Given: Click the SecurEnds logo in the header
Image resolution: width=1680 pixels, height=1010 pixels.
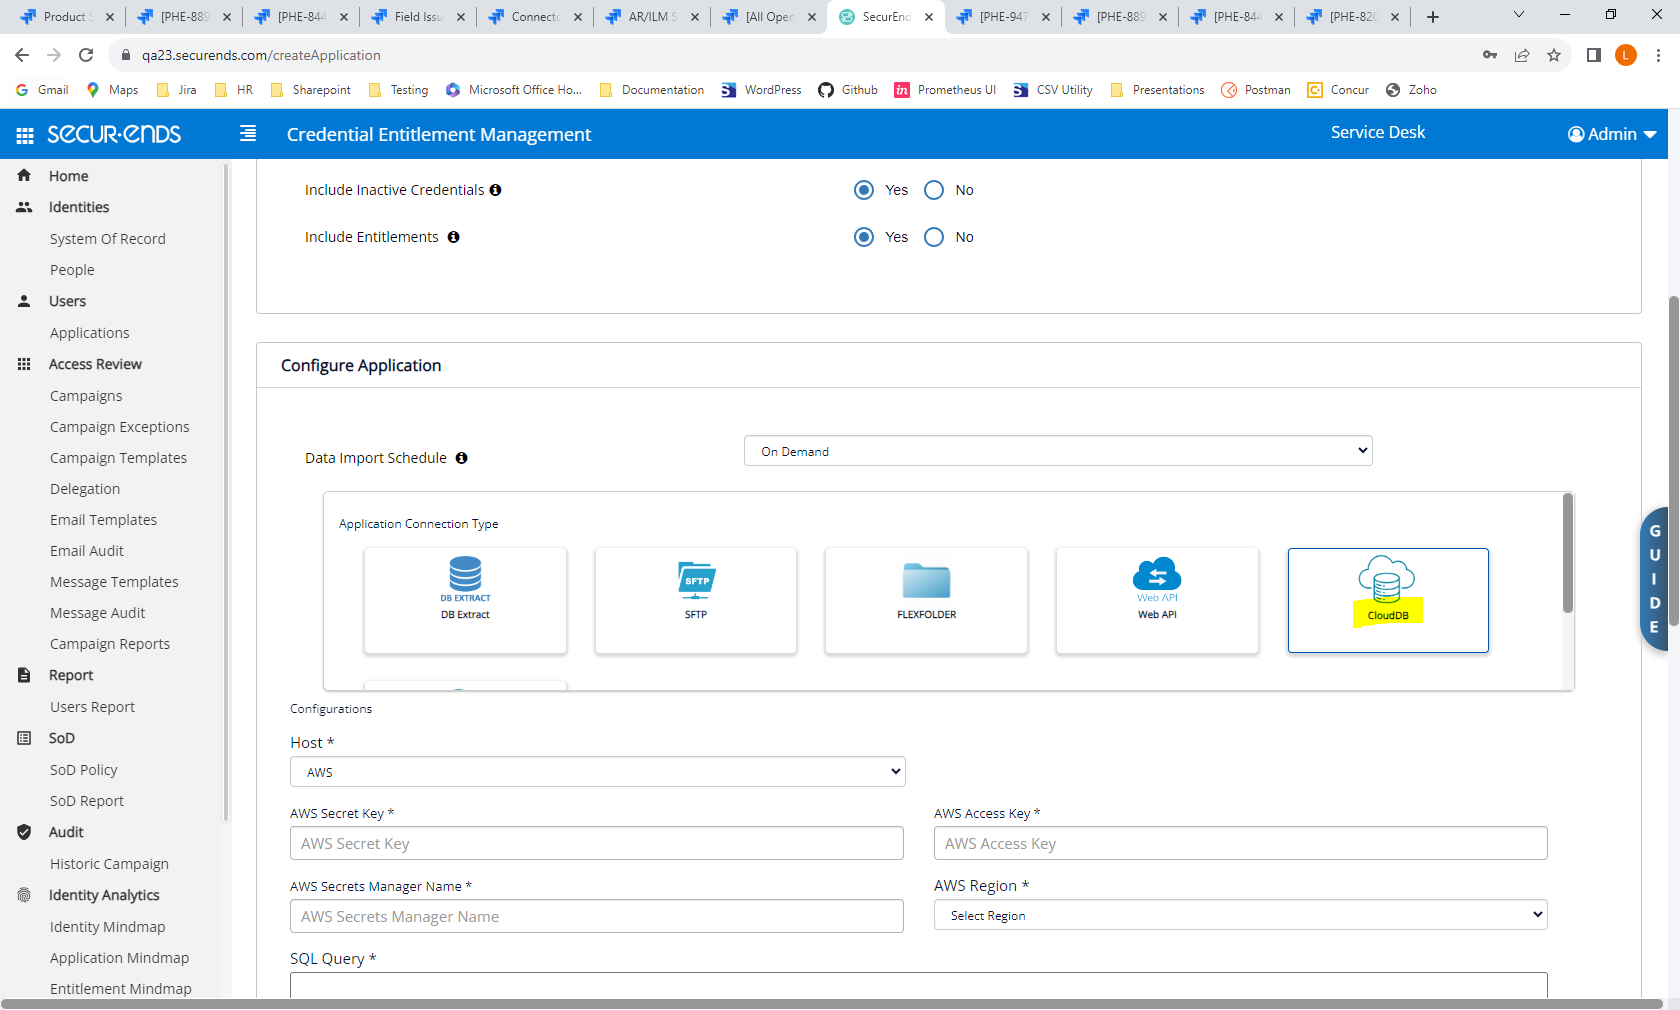Looking at the screenshot, I should tap(112, 133).
